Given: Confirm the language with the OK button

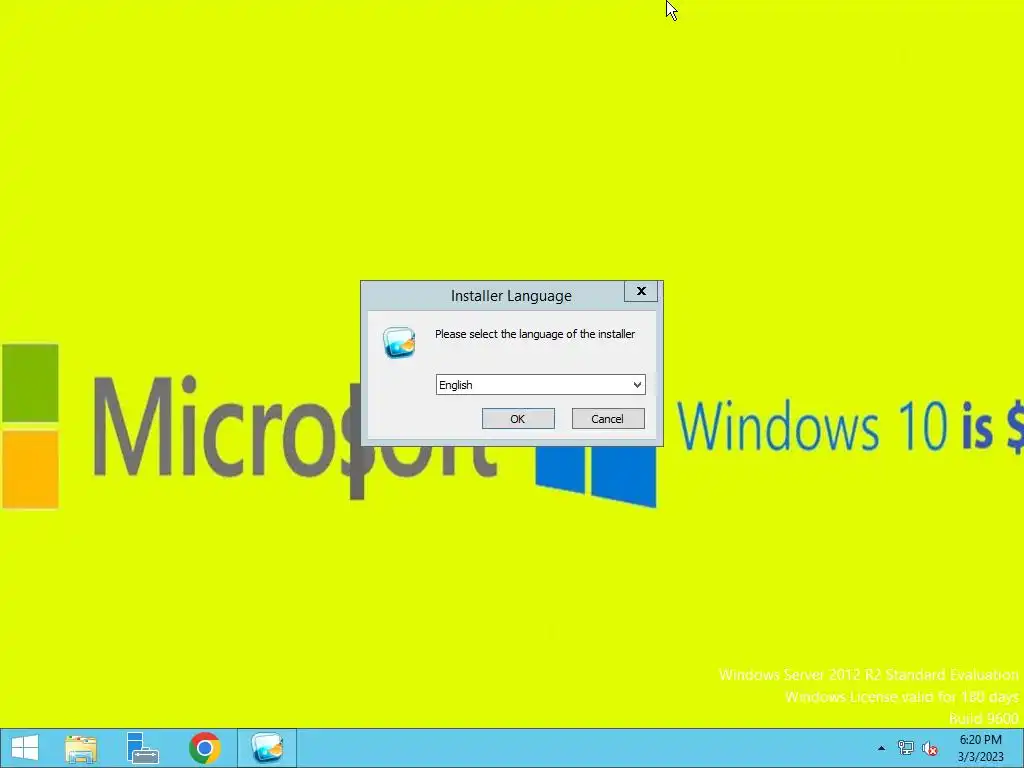Looking at the screenshot, I should pyautogui.click(x=518, y=419).
